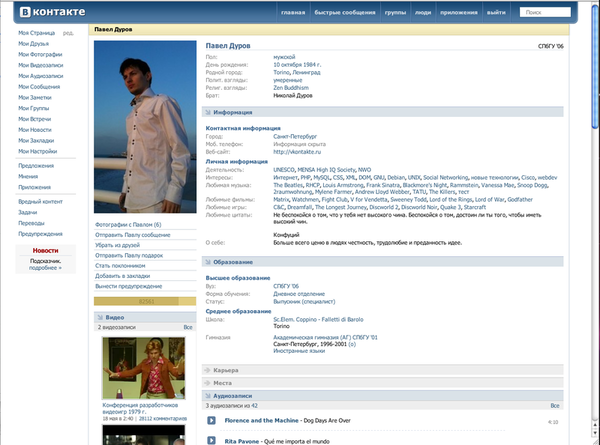
Task: Open Мои Встречи in sidebar
Action: [34, 119]
